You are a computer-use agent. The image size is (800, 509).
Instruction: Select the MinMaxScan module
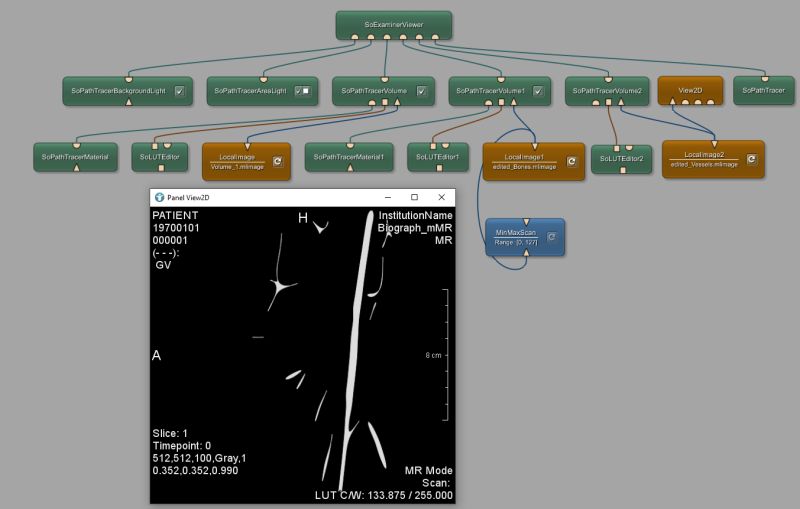(525, 237)
